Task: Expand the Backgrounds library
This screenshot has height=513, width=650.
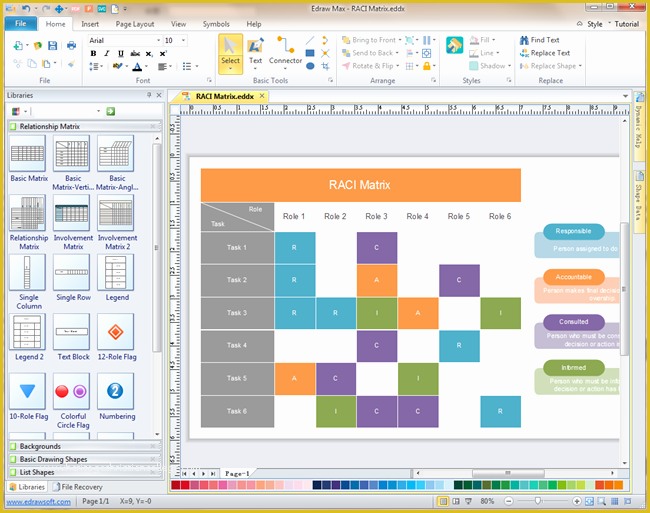Action: [85, 446]
